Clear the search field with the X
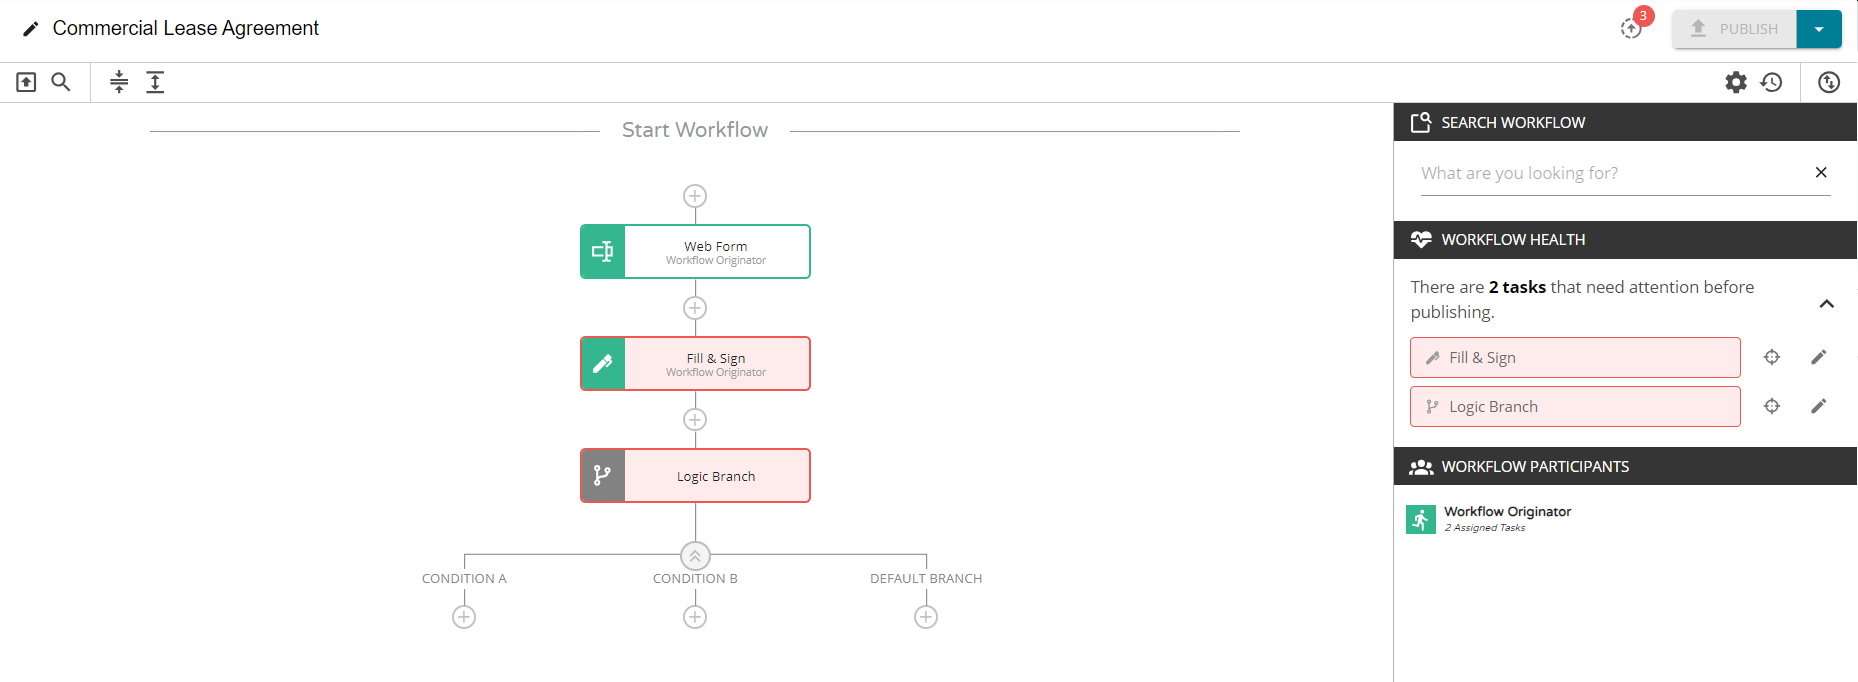 tap(1821, 172)
